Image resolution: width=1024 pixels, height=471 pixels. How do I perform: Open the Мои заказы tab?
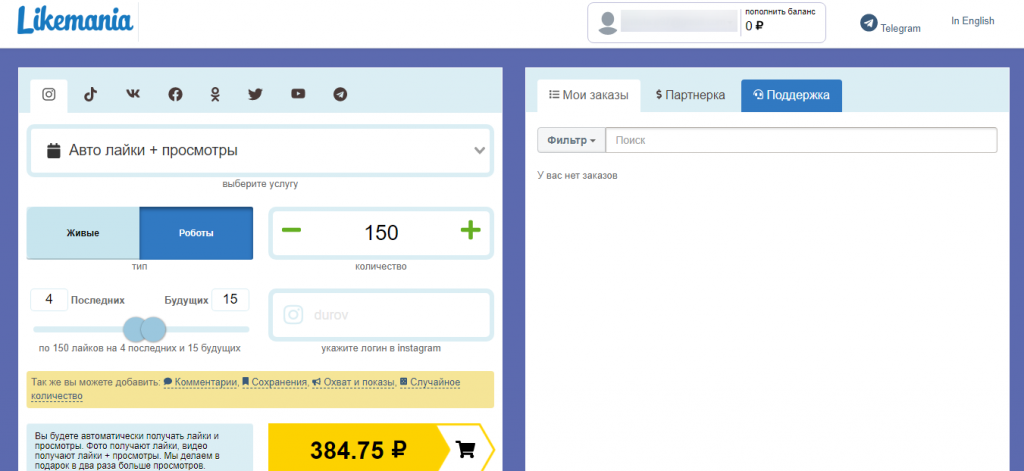pos(588,95)
